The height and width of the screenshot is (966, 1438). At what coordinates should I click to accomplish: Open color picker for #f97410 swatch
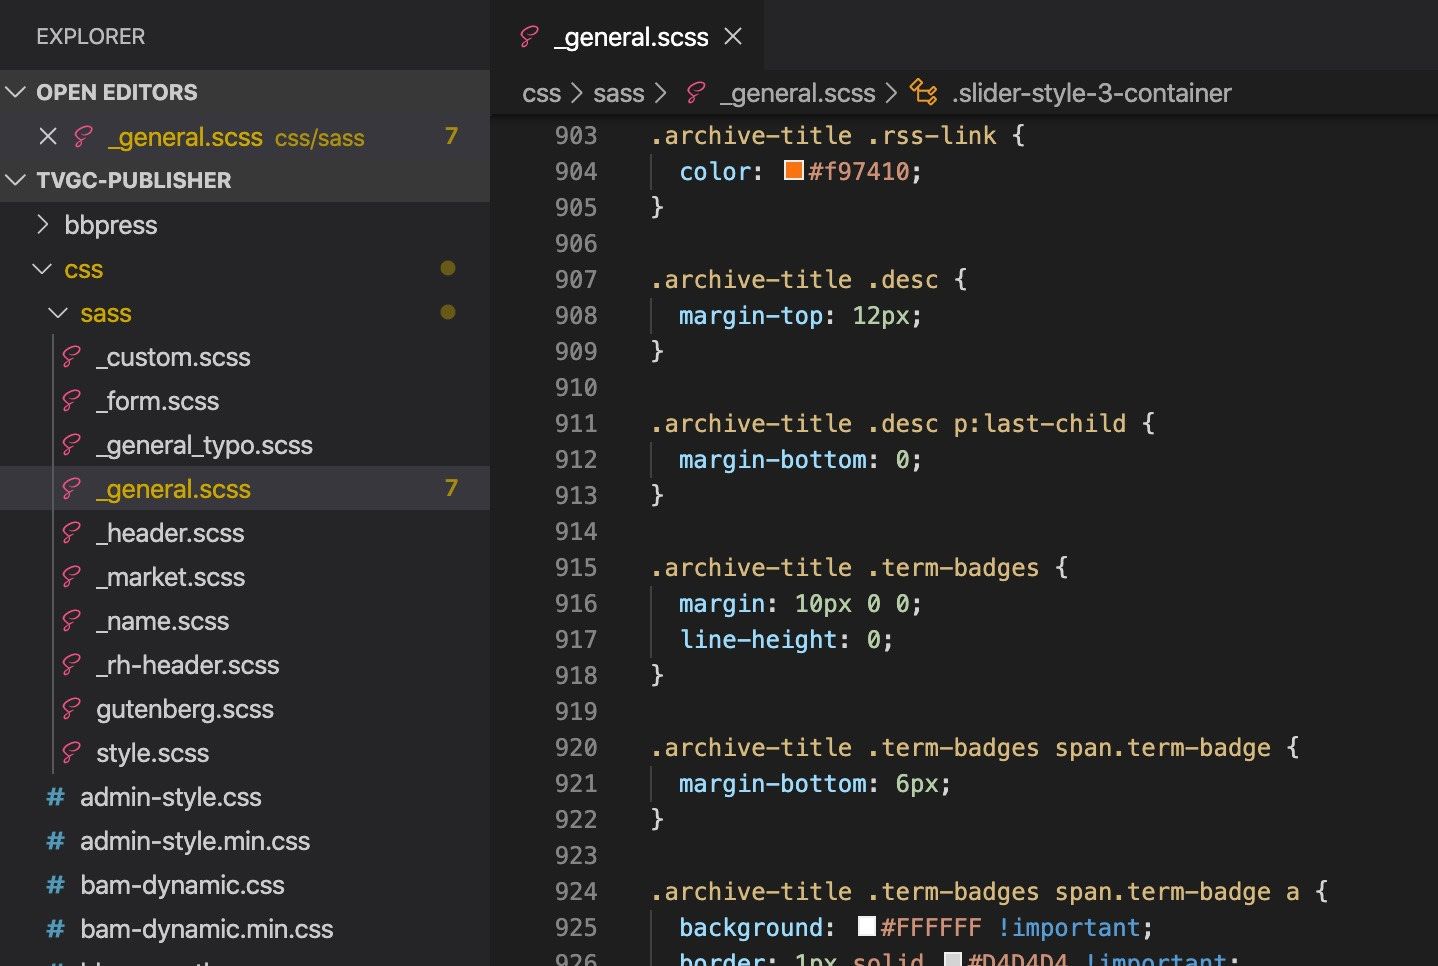coord(794,170)
